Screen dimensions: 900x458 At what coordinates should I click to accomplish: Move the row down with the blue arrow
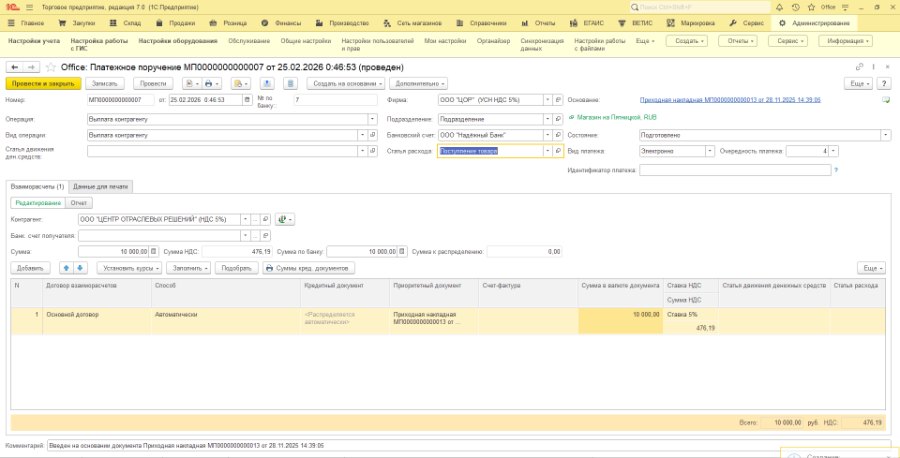80,268
